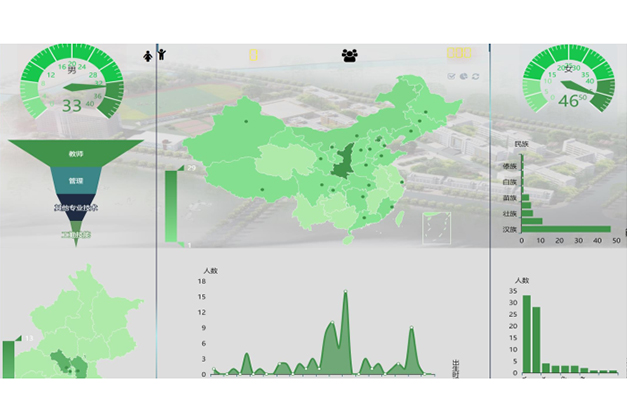Select the light green Qinghai province
The height and width of the screenshot is (413, 627).
[286, 160]
